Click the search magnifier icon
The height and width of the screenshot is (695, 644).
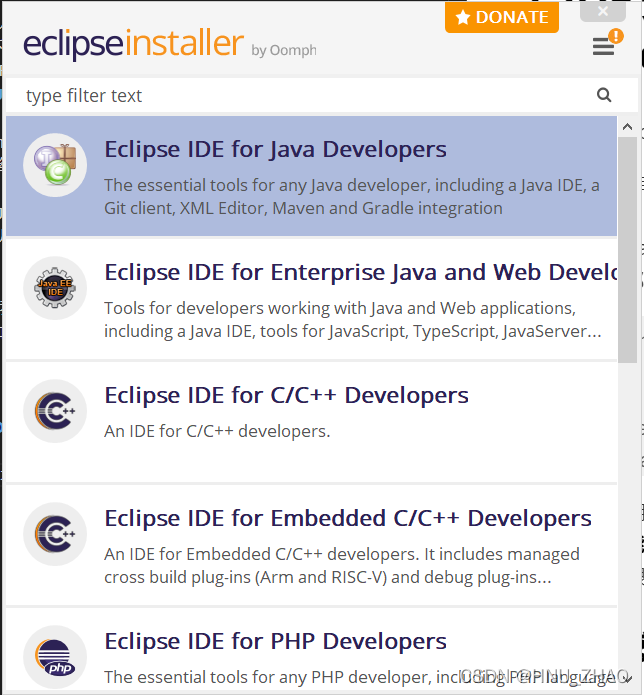pos(604,95)
